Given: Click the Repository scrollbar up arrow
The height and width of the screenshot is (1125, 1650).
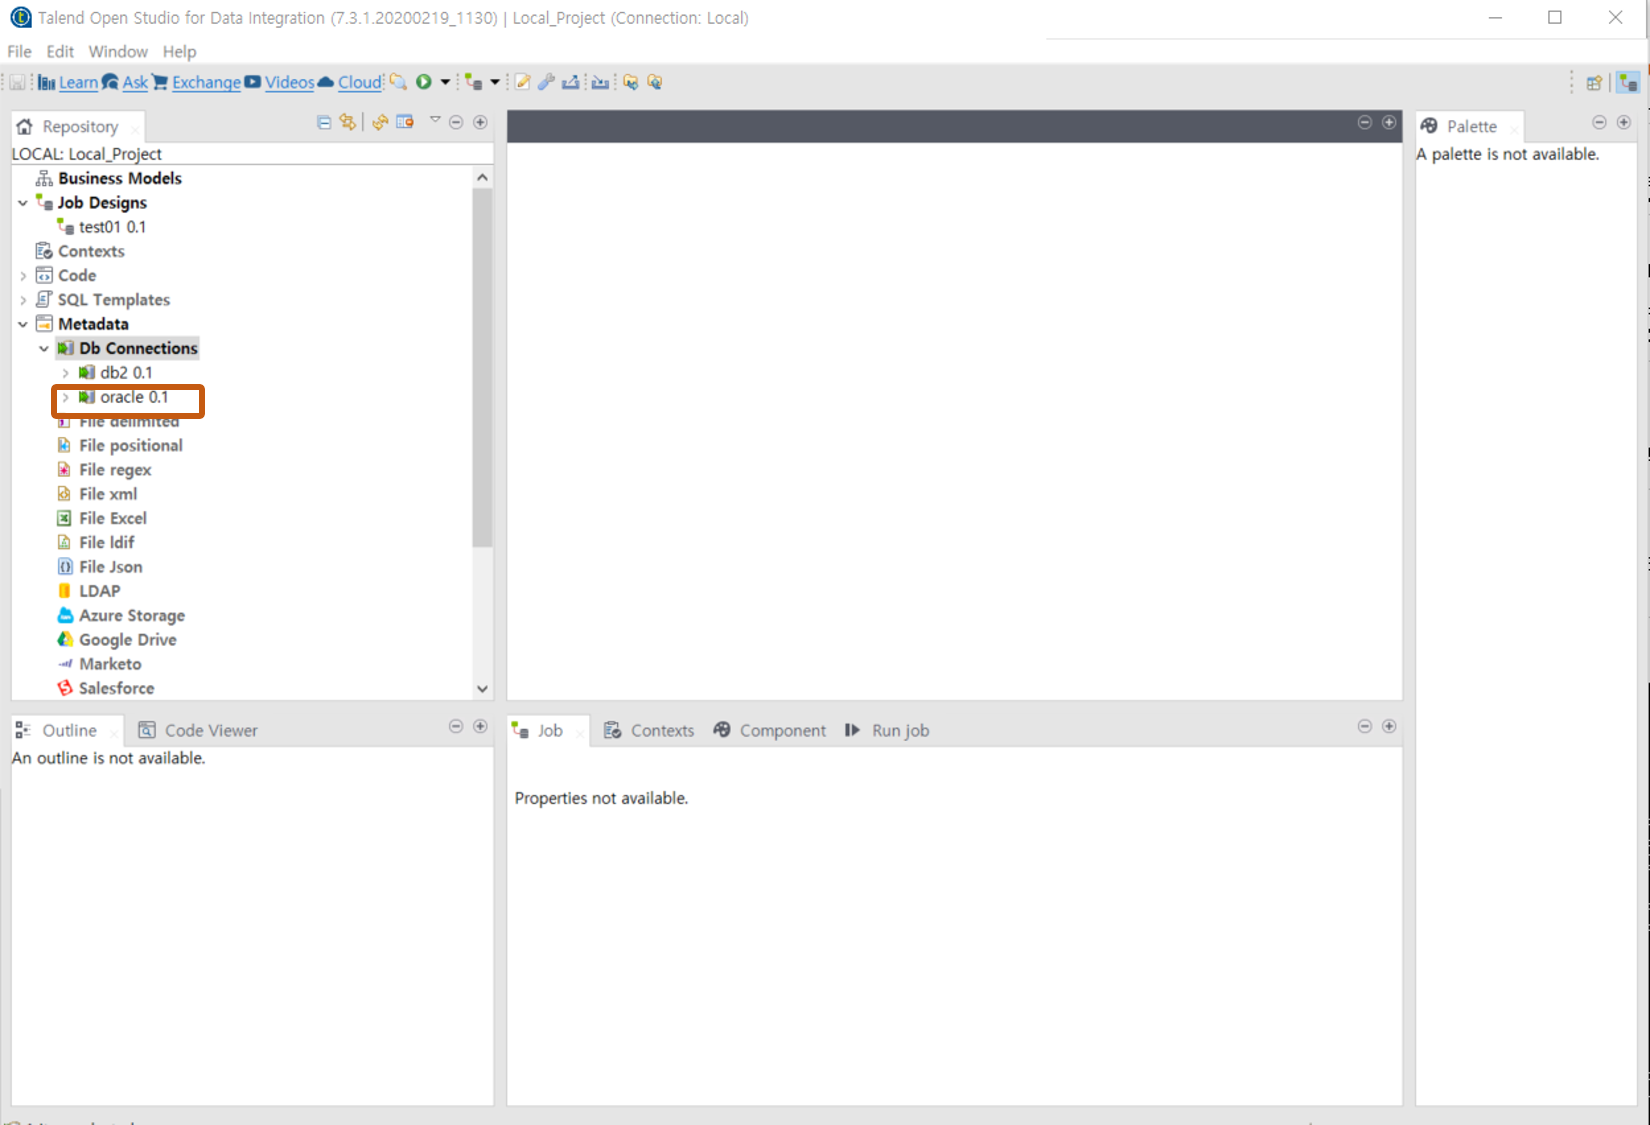Looking at the screenshot, I should [482, 177].
